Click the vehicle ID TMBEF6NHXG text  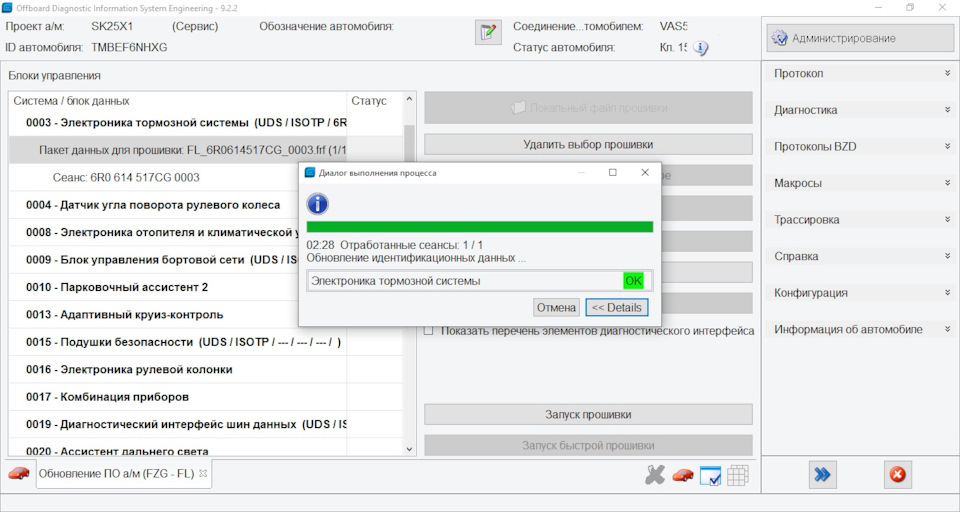click(x=129, y=48)
